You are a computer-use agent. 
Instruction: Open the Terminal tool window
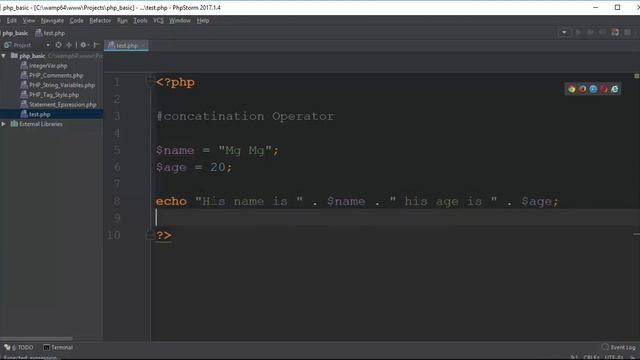(x=58, y=347)
